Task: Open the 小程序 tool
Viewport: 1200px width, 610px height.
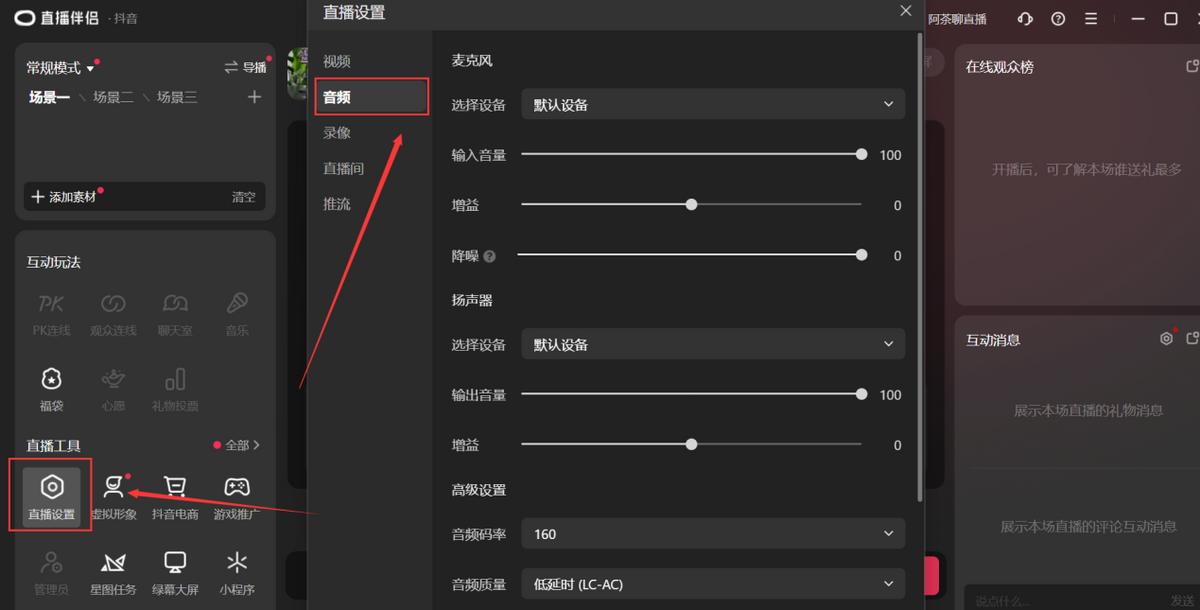Action: tap(236, 572)
